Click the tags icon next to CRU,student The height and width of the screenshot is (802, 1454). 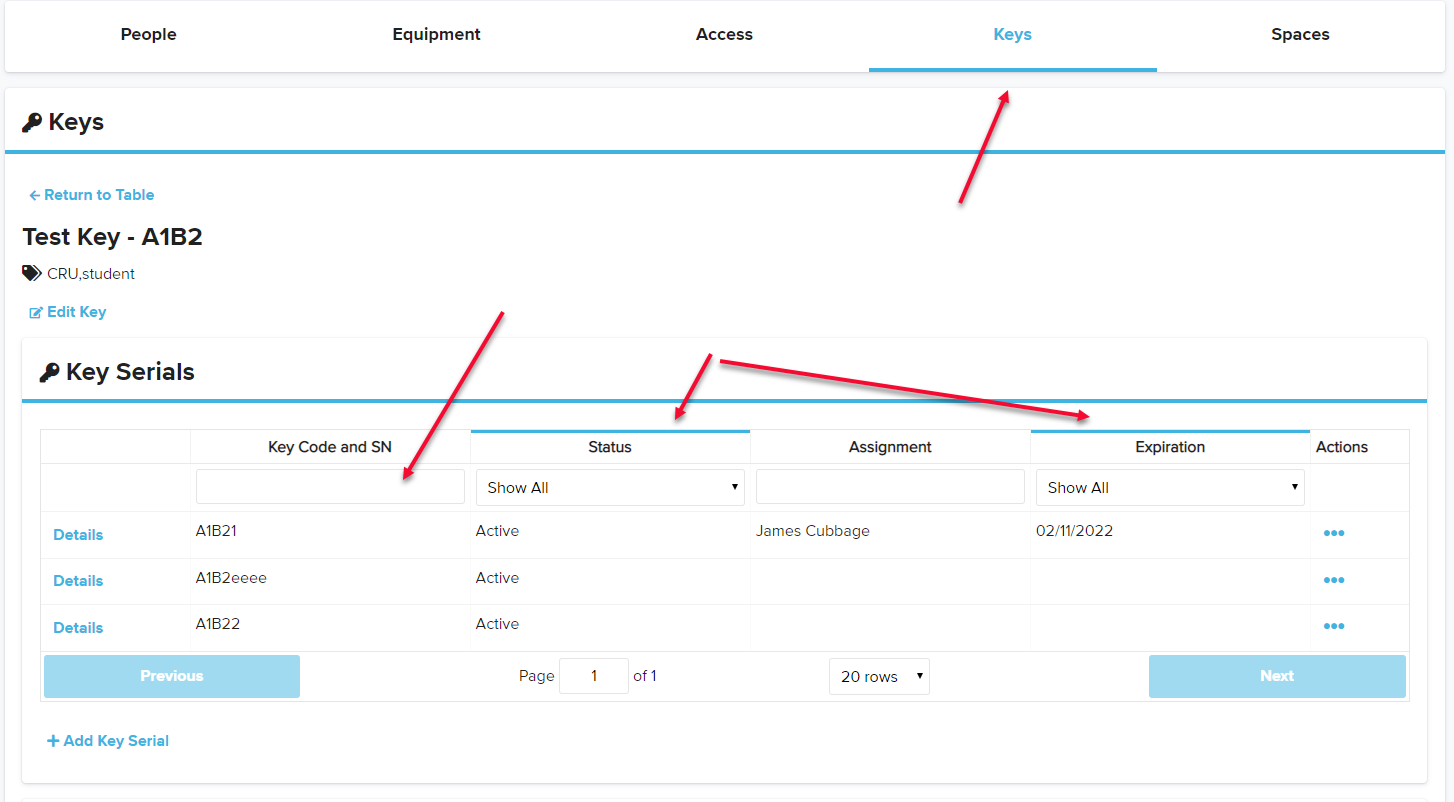32,273
